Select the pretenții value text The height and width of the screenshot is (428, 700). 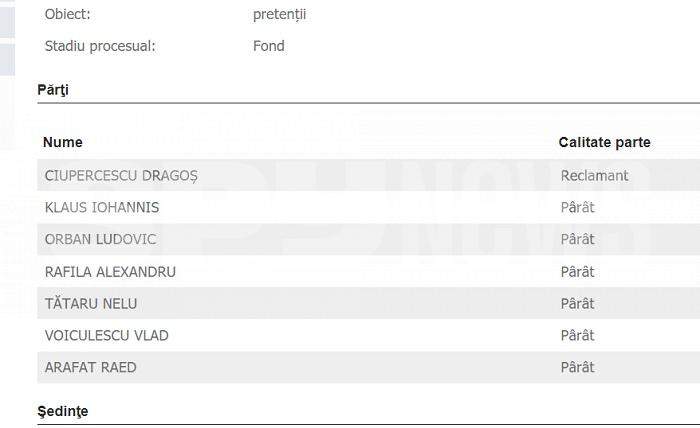[x=279, y=15]
